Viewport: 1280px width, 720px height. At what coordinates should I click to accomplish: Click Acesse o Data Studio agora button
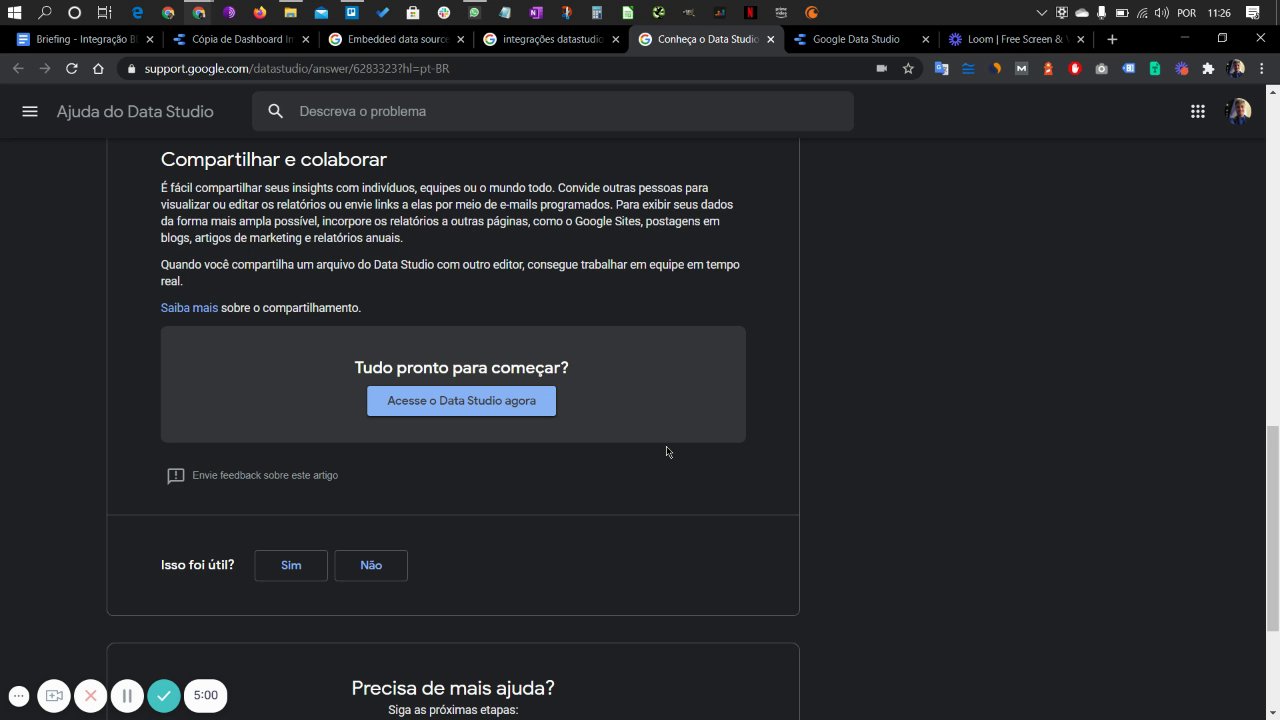pos(461,401)
